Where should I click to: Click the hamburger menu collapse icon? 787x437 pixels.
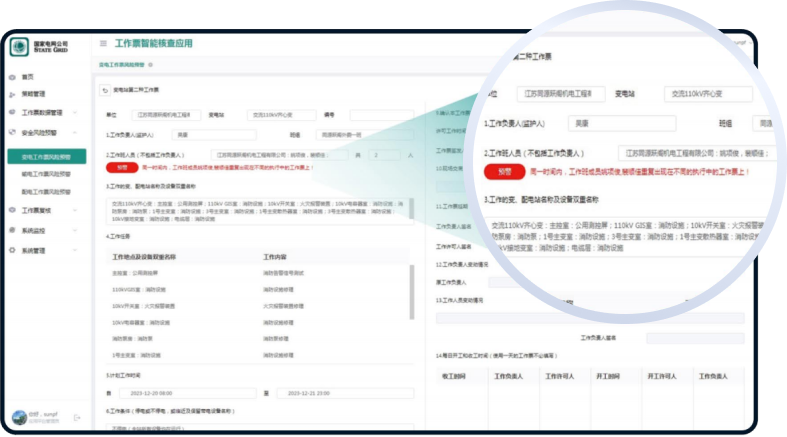point(103,44)
